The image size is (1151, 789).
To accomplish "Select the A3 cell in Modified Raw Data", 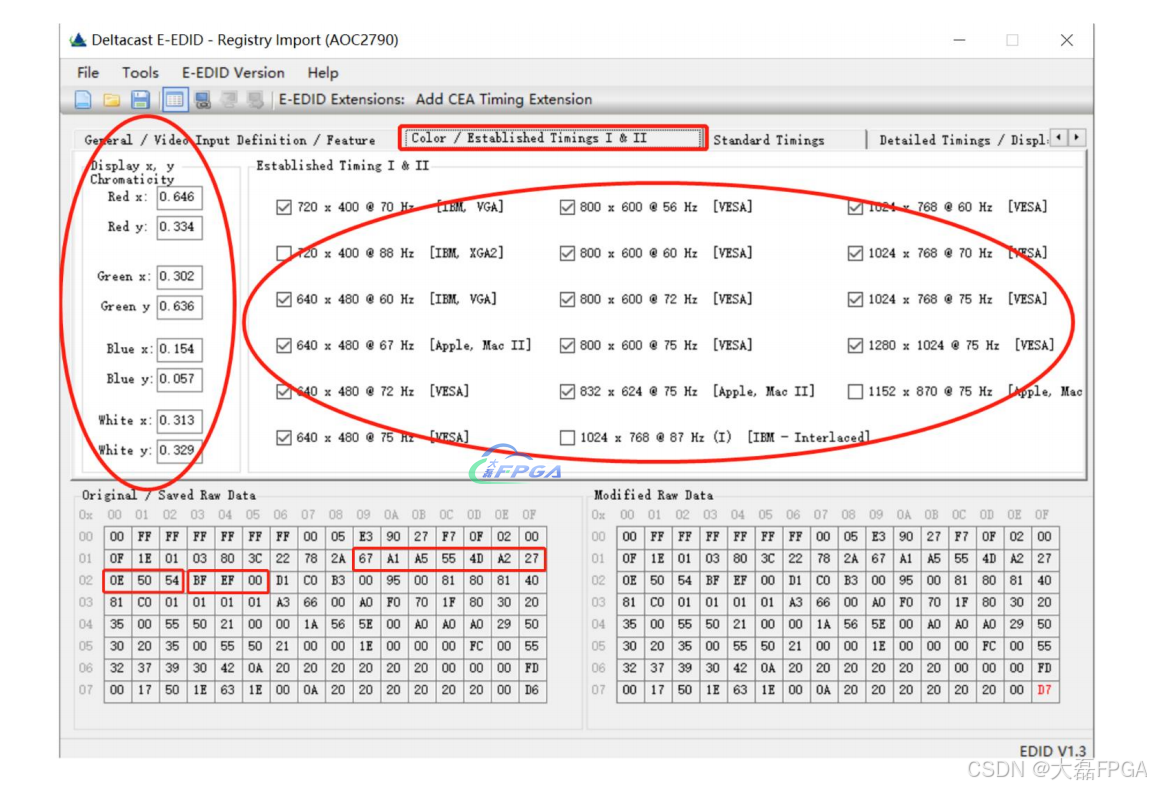I will point(795,603).
